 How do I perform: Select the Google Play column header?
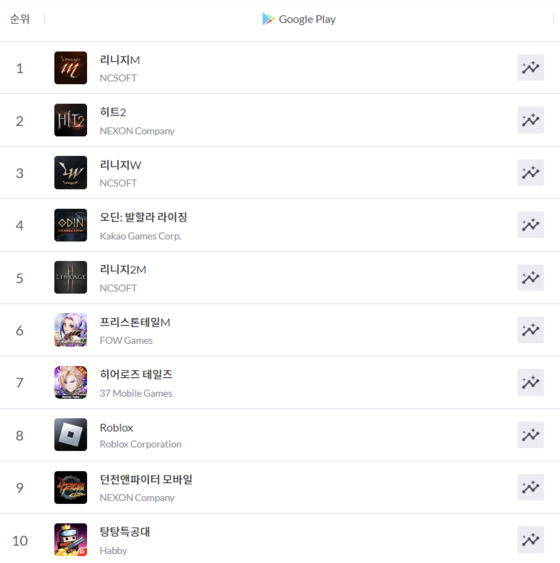pos(299,19)
